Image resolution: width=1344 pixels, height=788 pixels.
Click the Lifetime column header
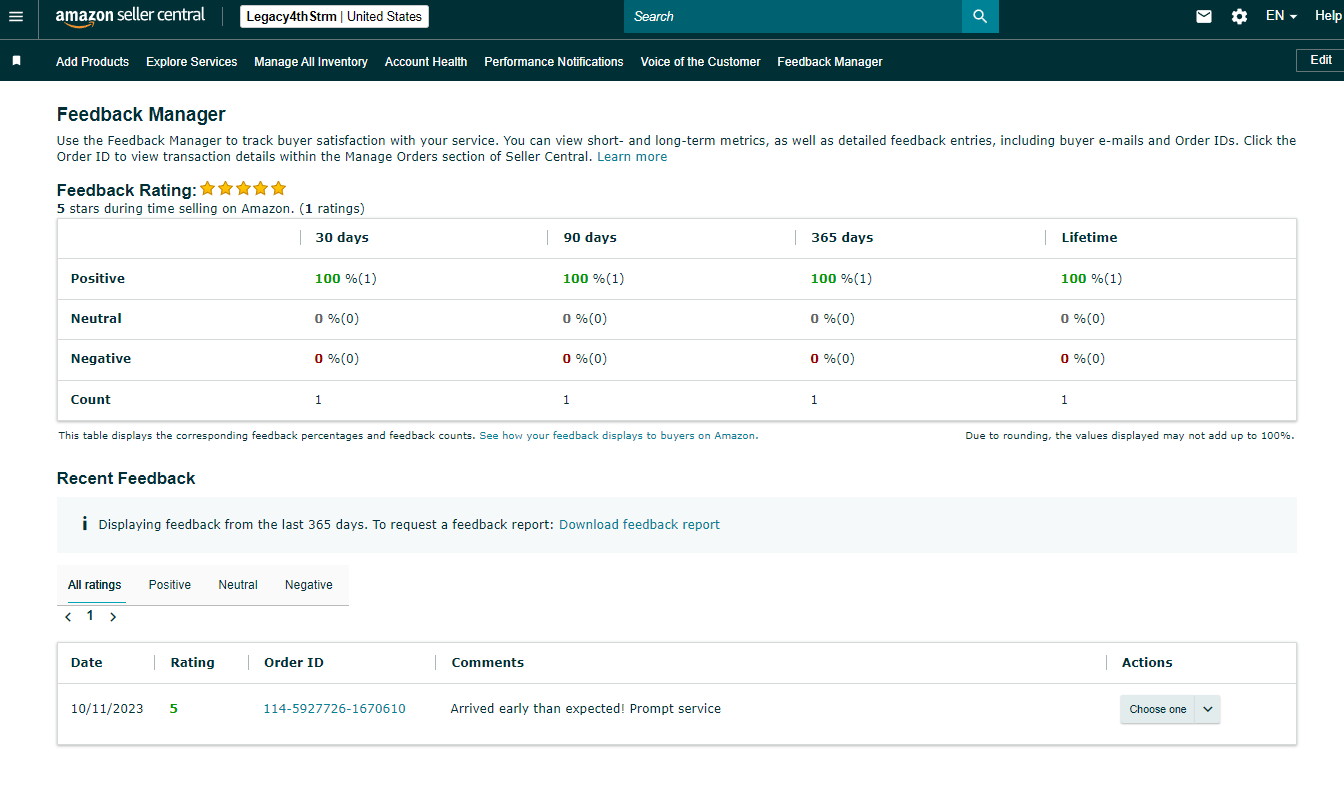[x=1090, y=238]
